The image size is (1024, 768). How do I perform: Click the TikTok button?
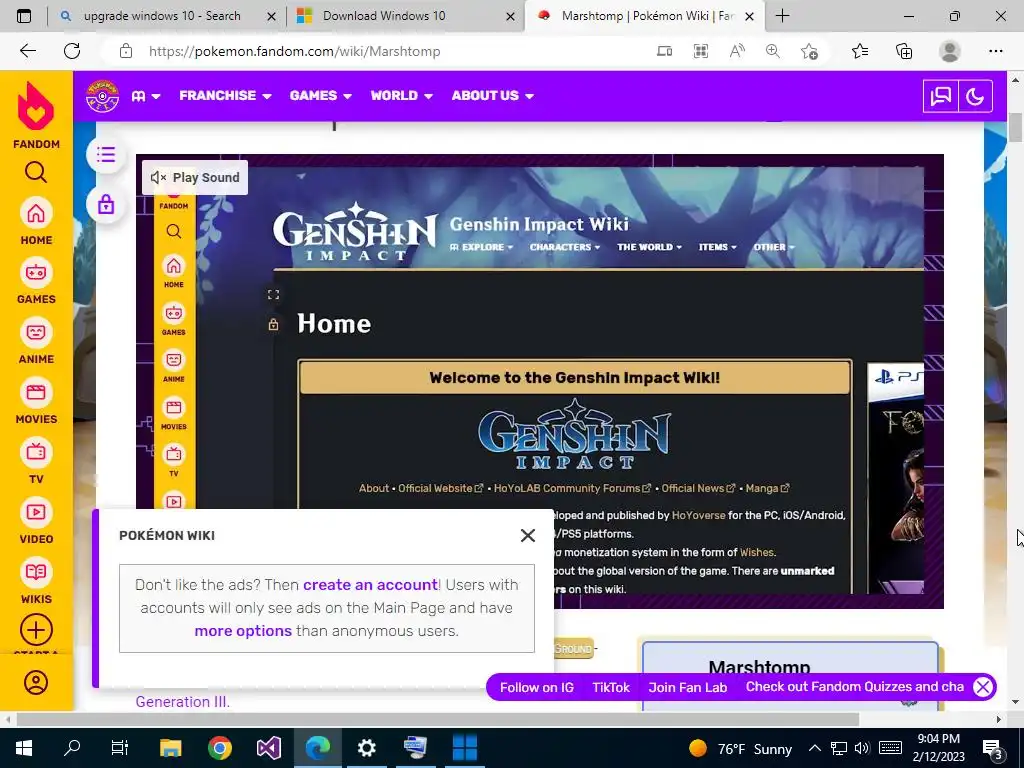(611, 687)
